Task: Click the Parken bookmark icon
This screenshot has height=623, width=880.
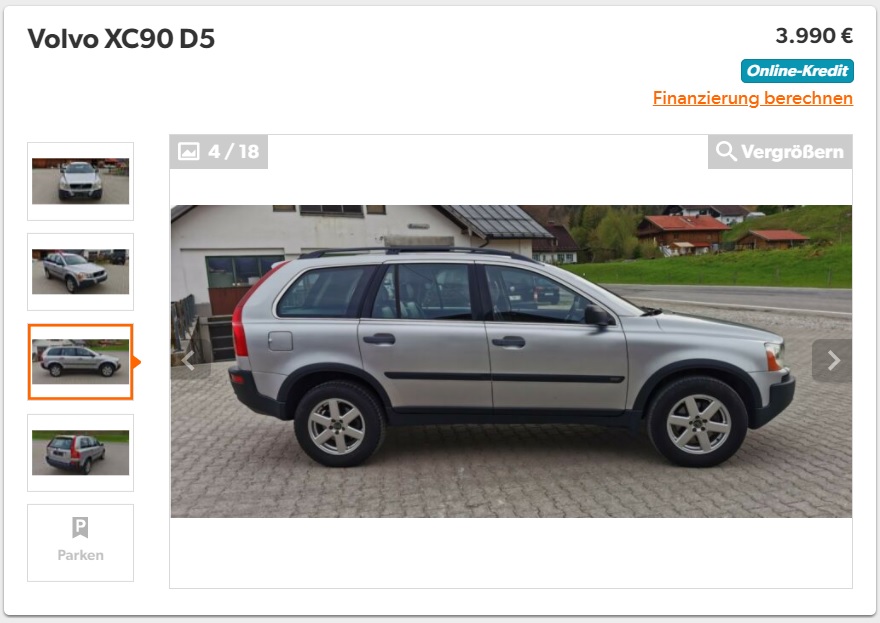Action: tap(80, 528)
